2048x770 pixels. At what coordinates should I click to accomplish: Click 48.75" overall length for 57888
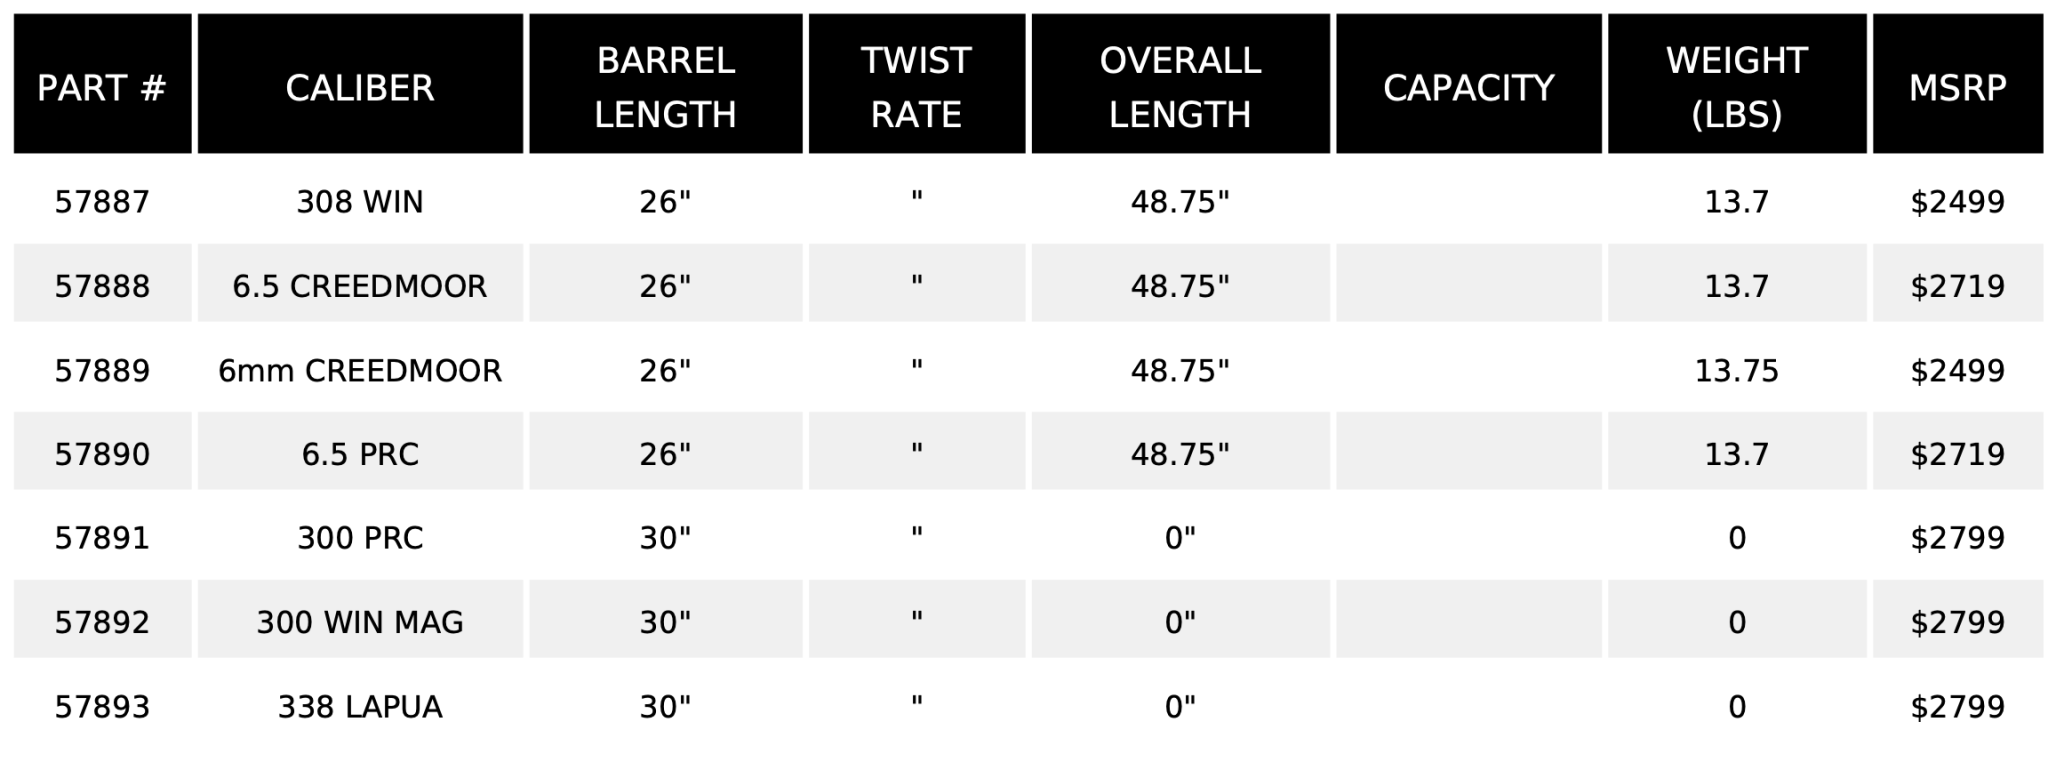[1181, 286]
